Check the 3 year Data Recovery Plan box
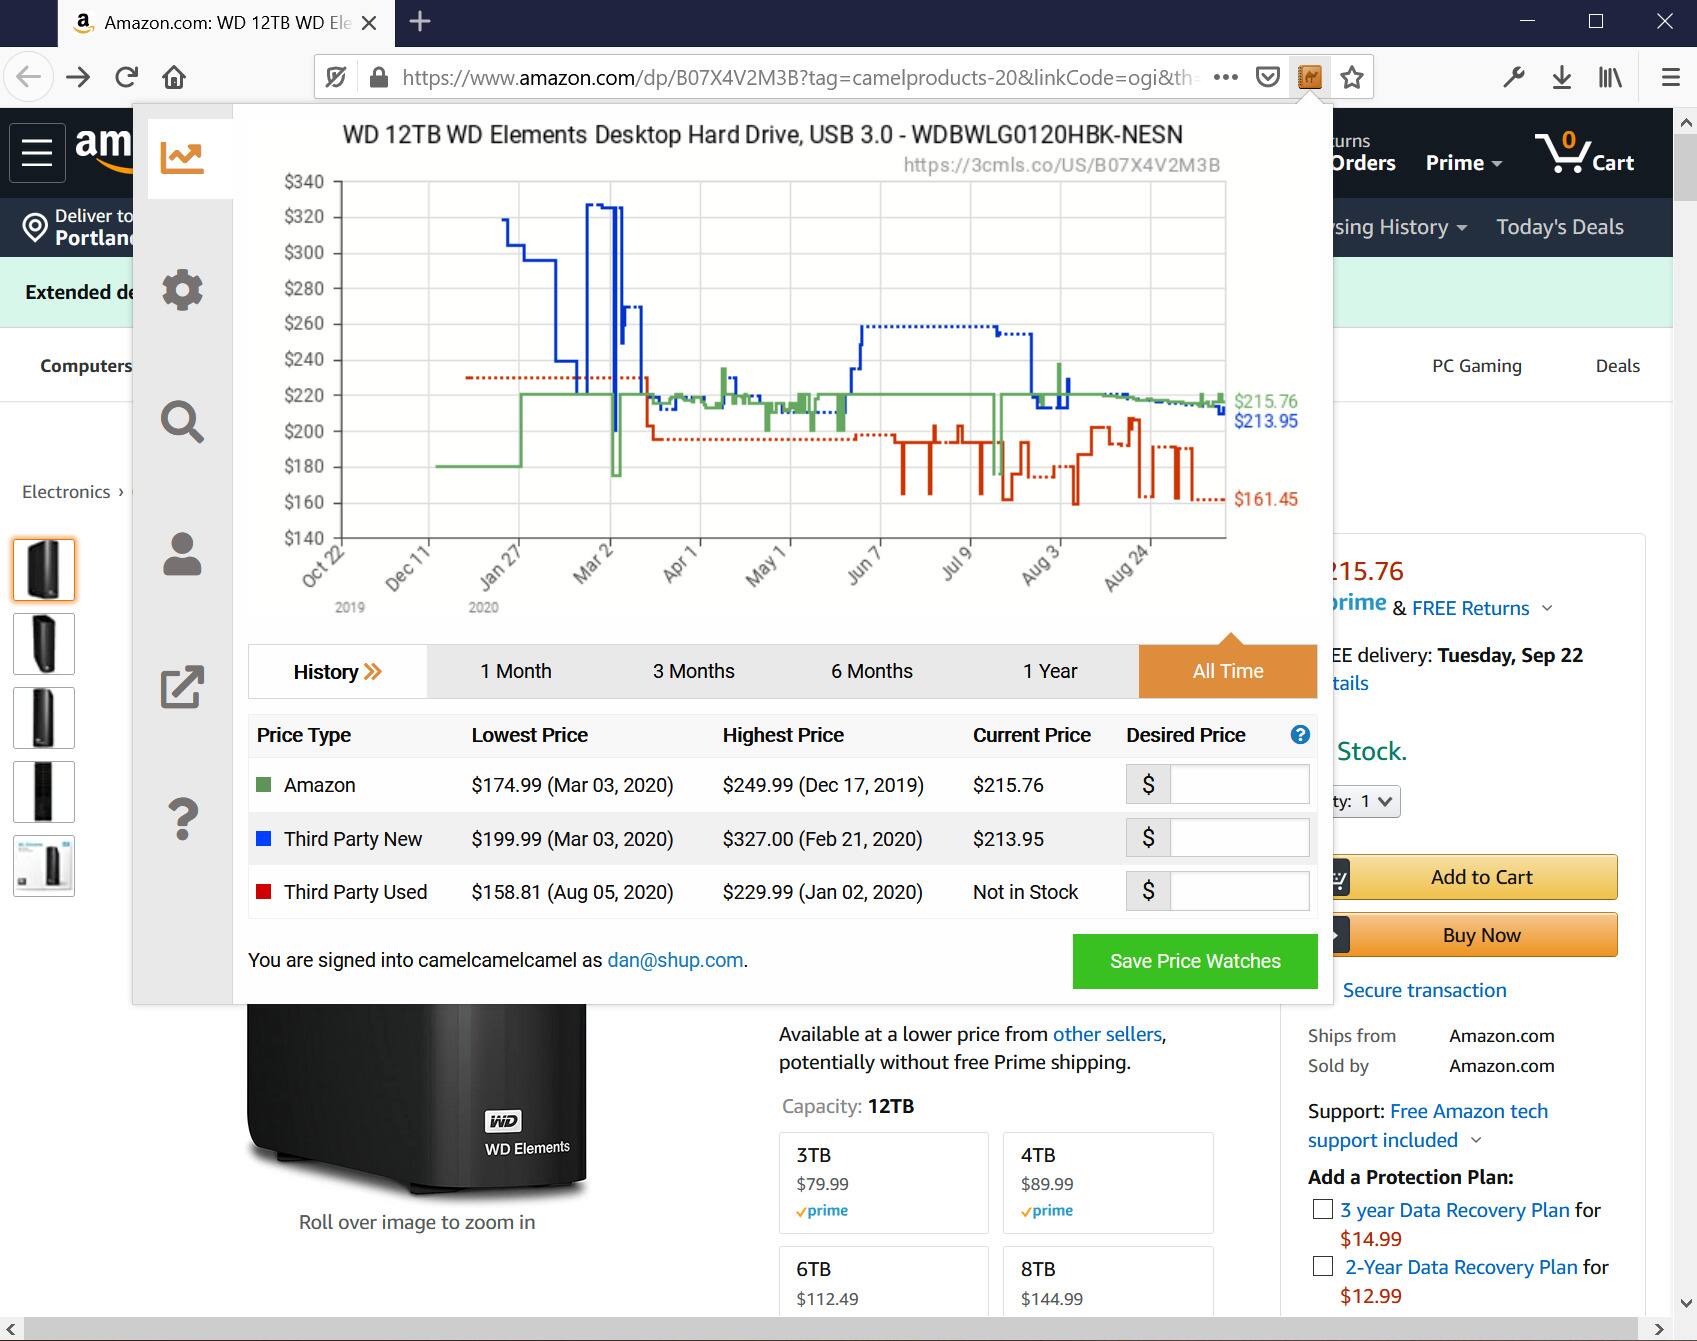This screenshot has height=1341, width=1697. (1322, 1209)
